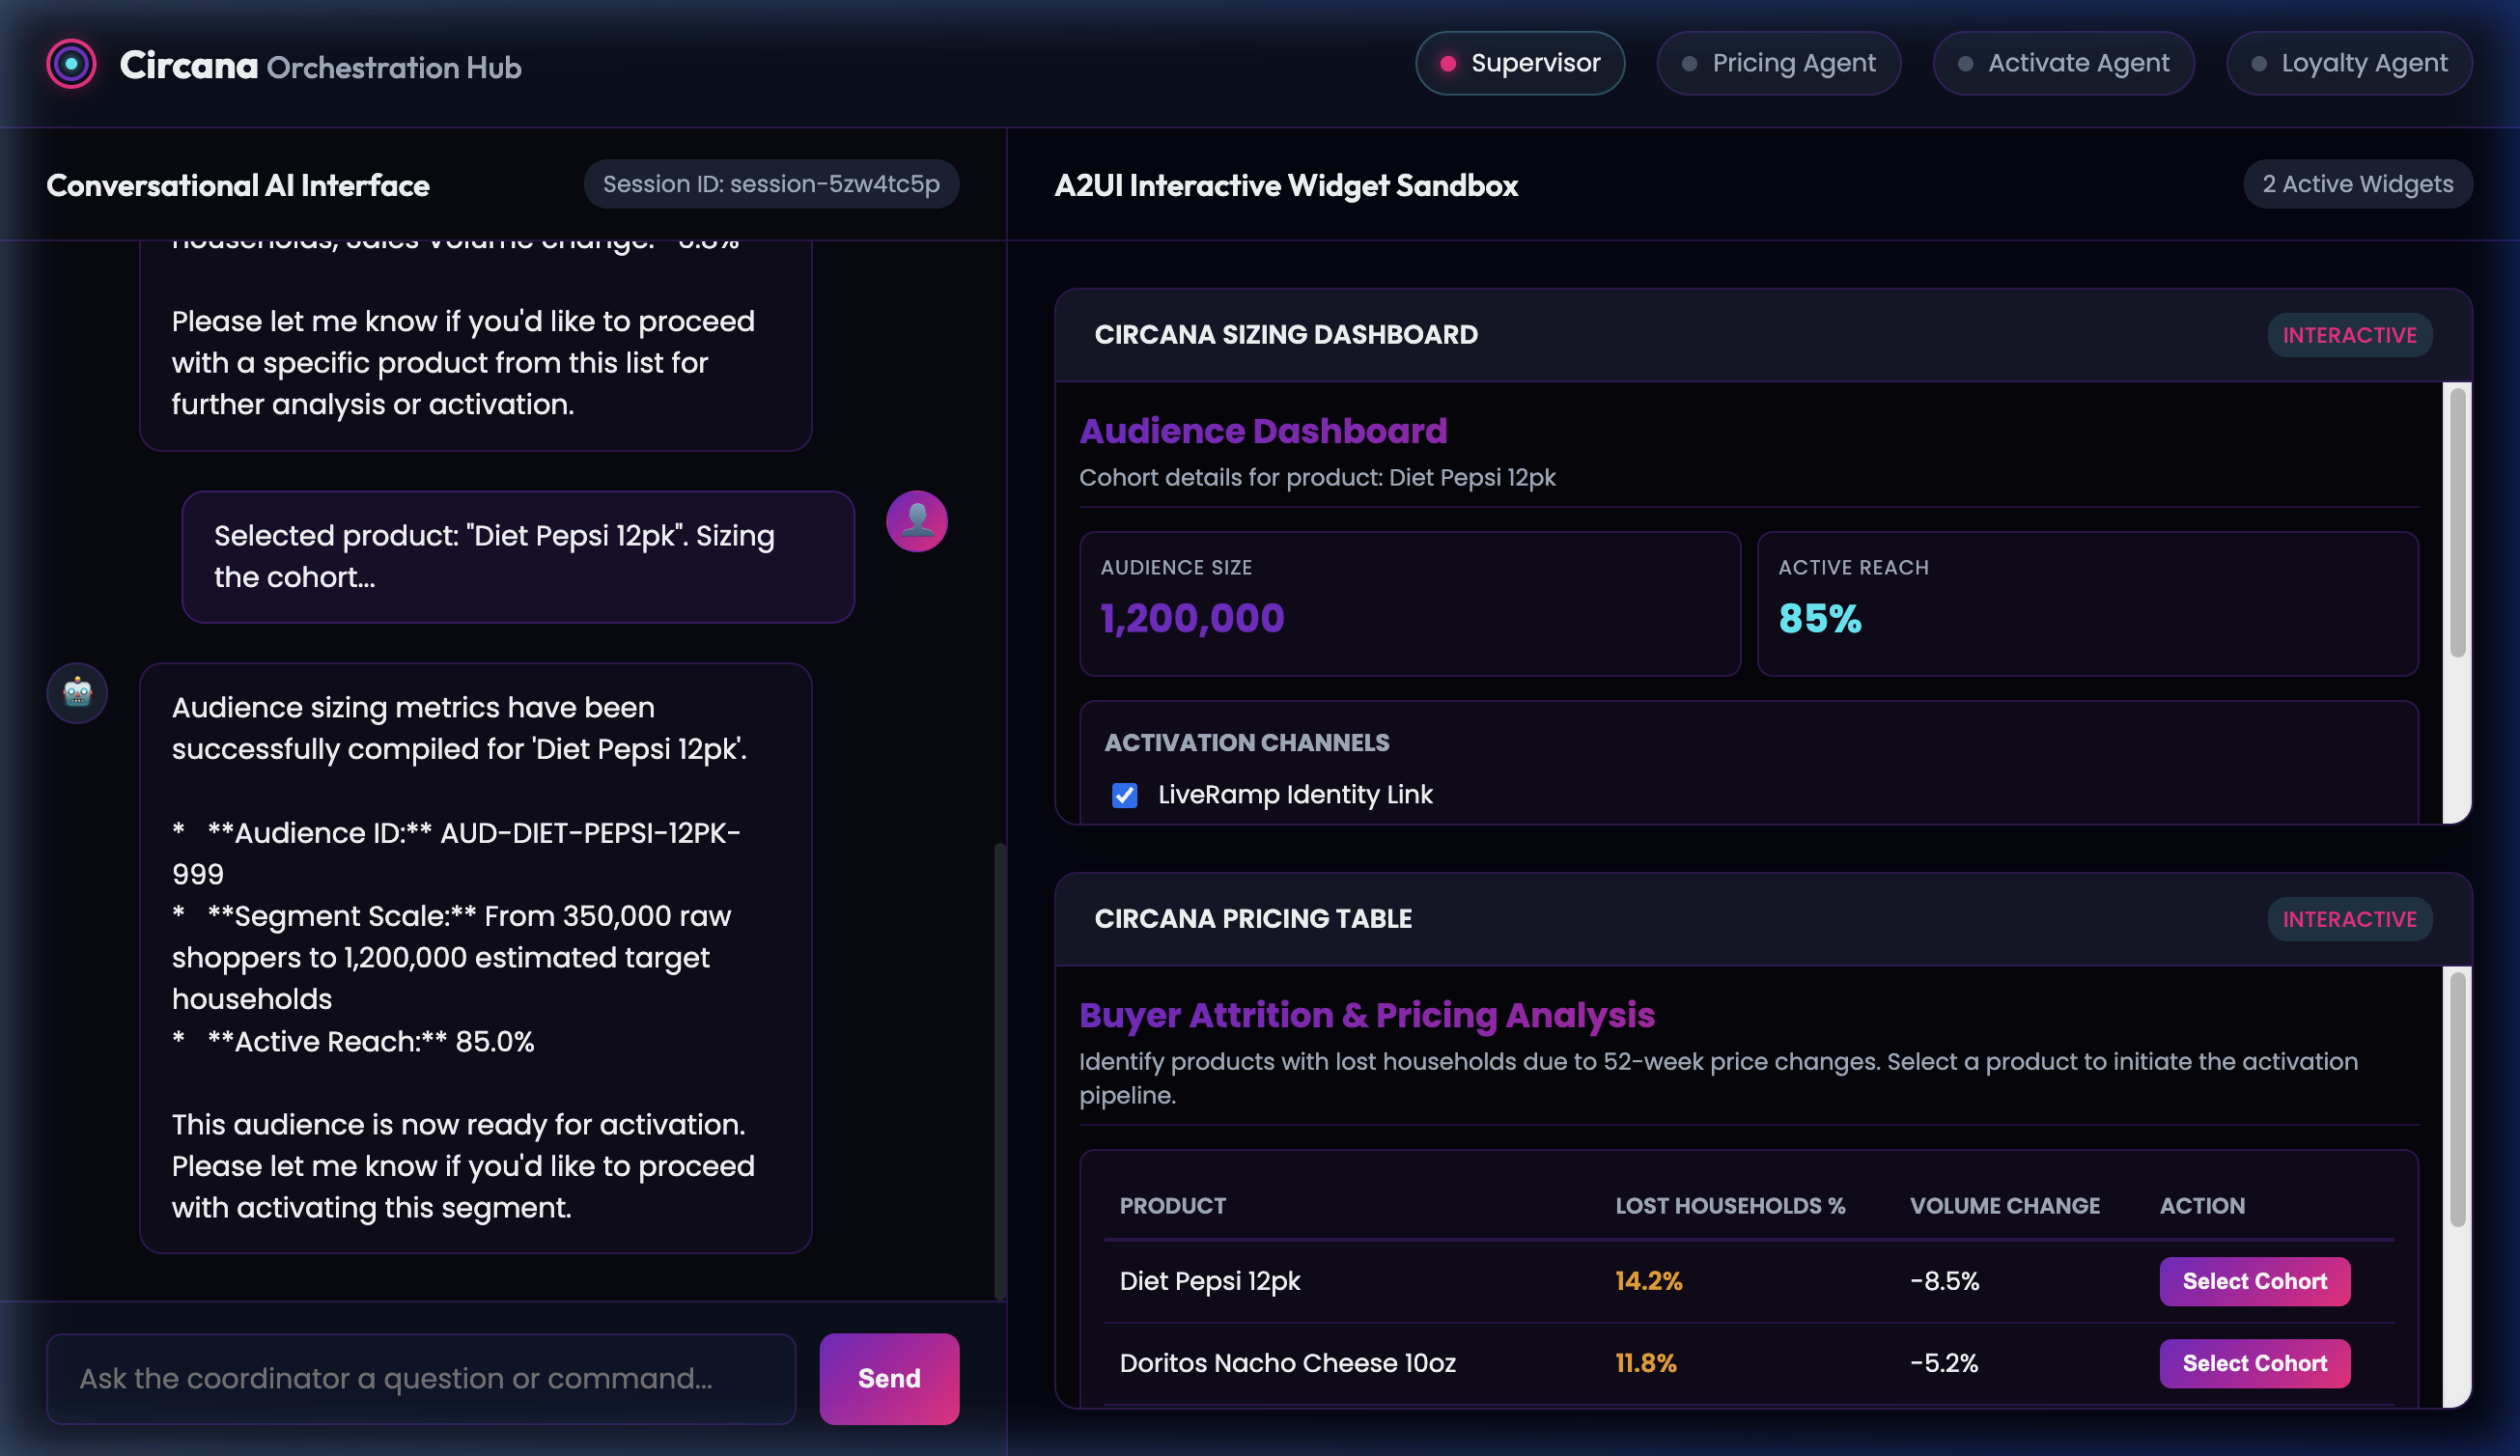Click 'A2UI Interactive Widget Sandbox' panel title
2520x1456 pixels.
(1286, 185)
